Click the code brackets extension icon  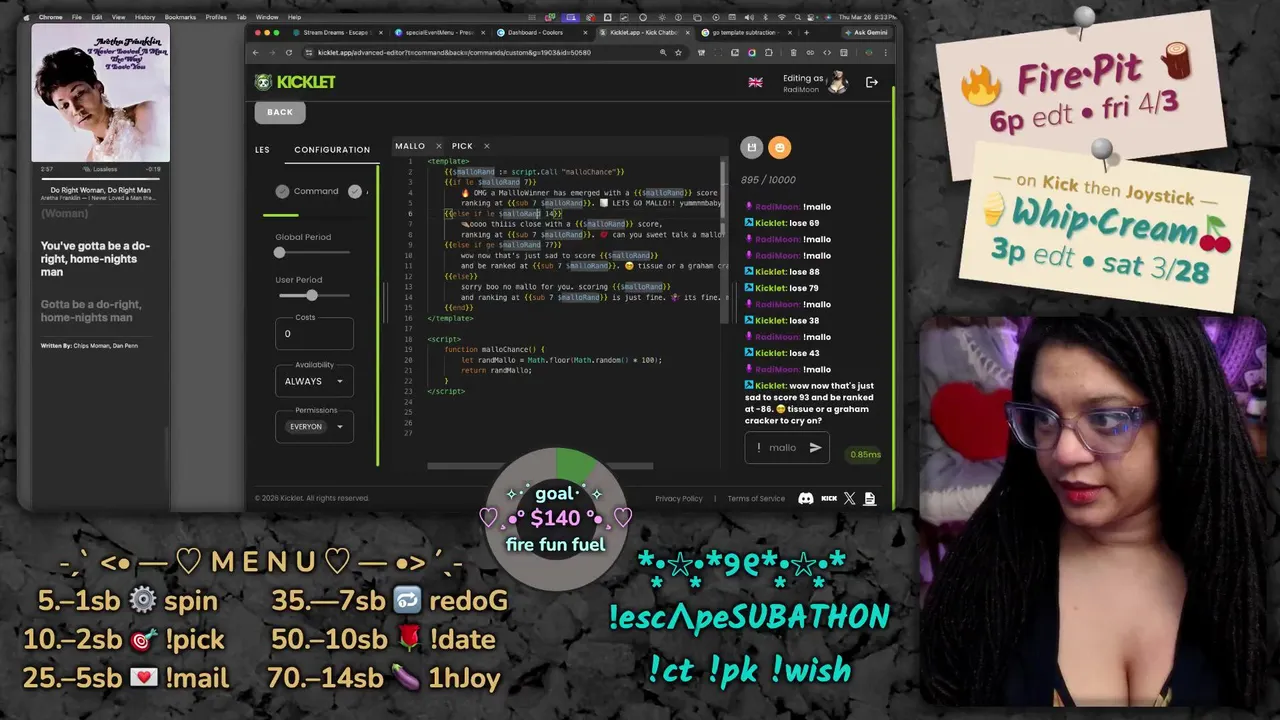(826, 52)
